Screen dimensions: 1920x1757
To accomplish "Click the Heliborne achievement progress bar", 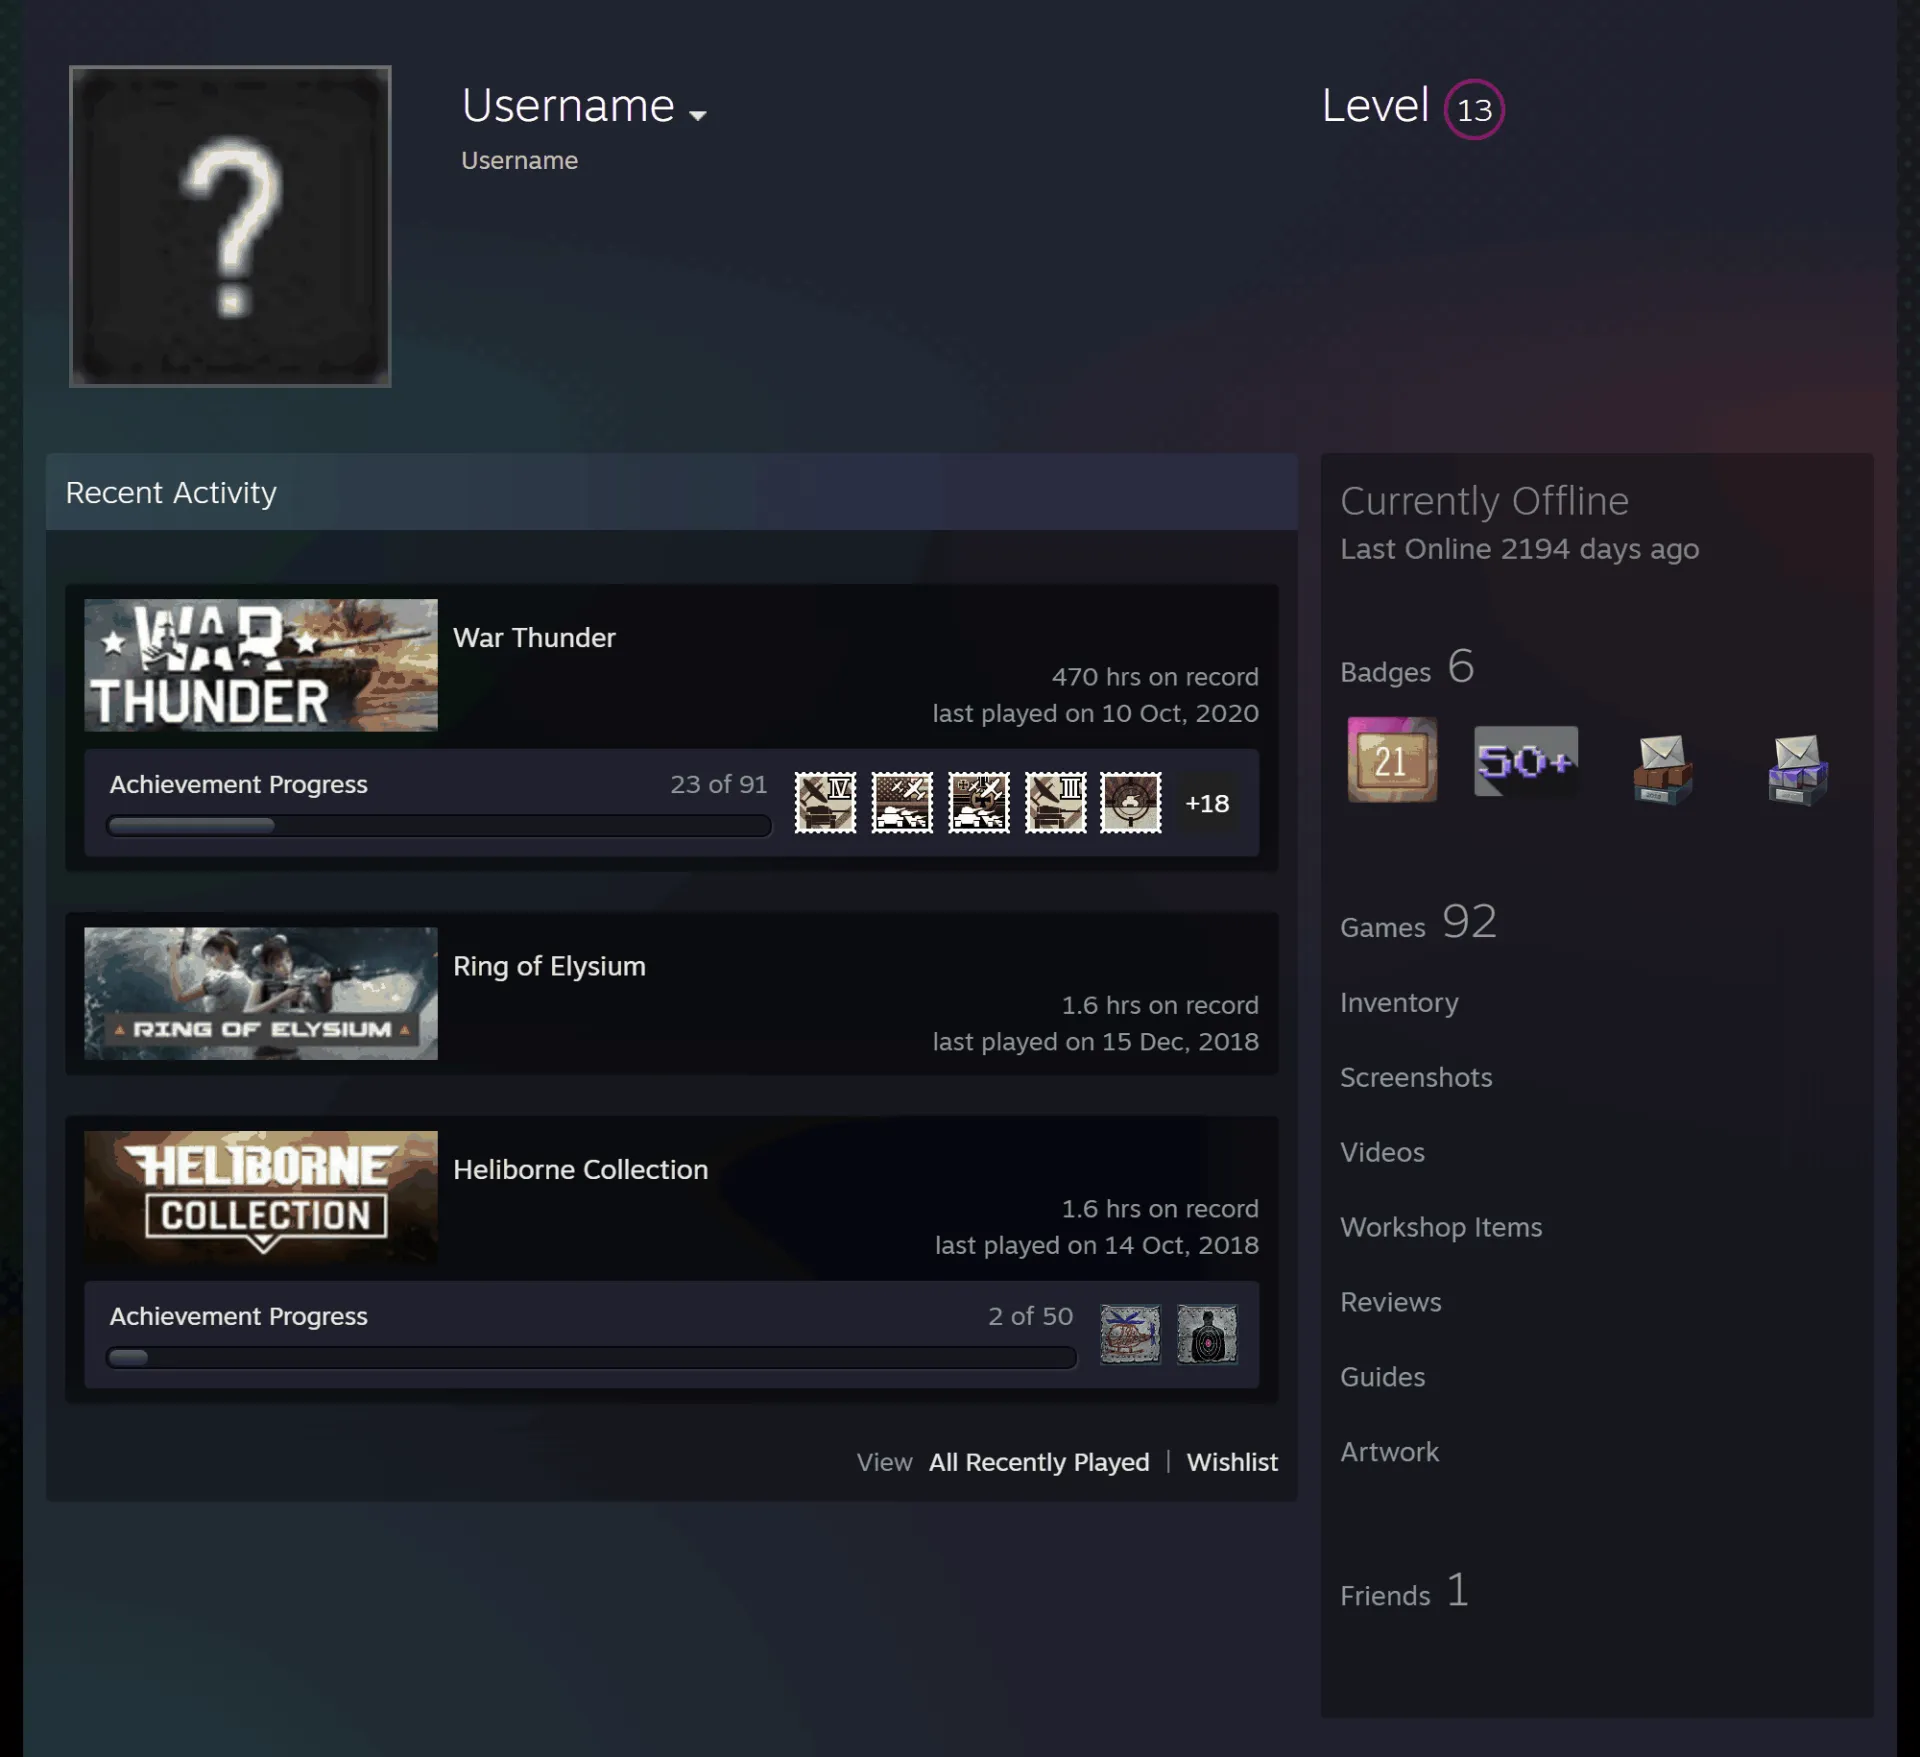I will click(x=592, y=1358).
